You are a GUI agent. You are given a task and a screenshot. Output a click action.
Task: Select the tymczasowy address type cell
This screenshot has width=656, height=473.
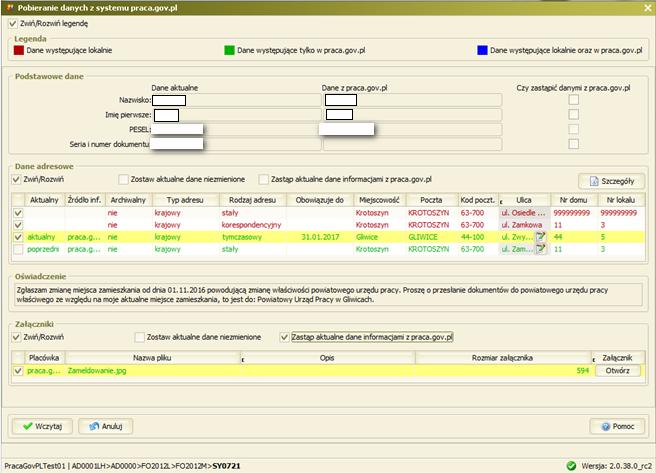252,237
